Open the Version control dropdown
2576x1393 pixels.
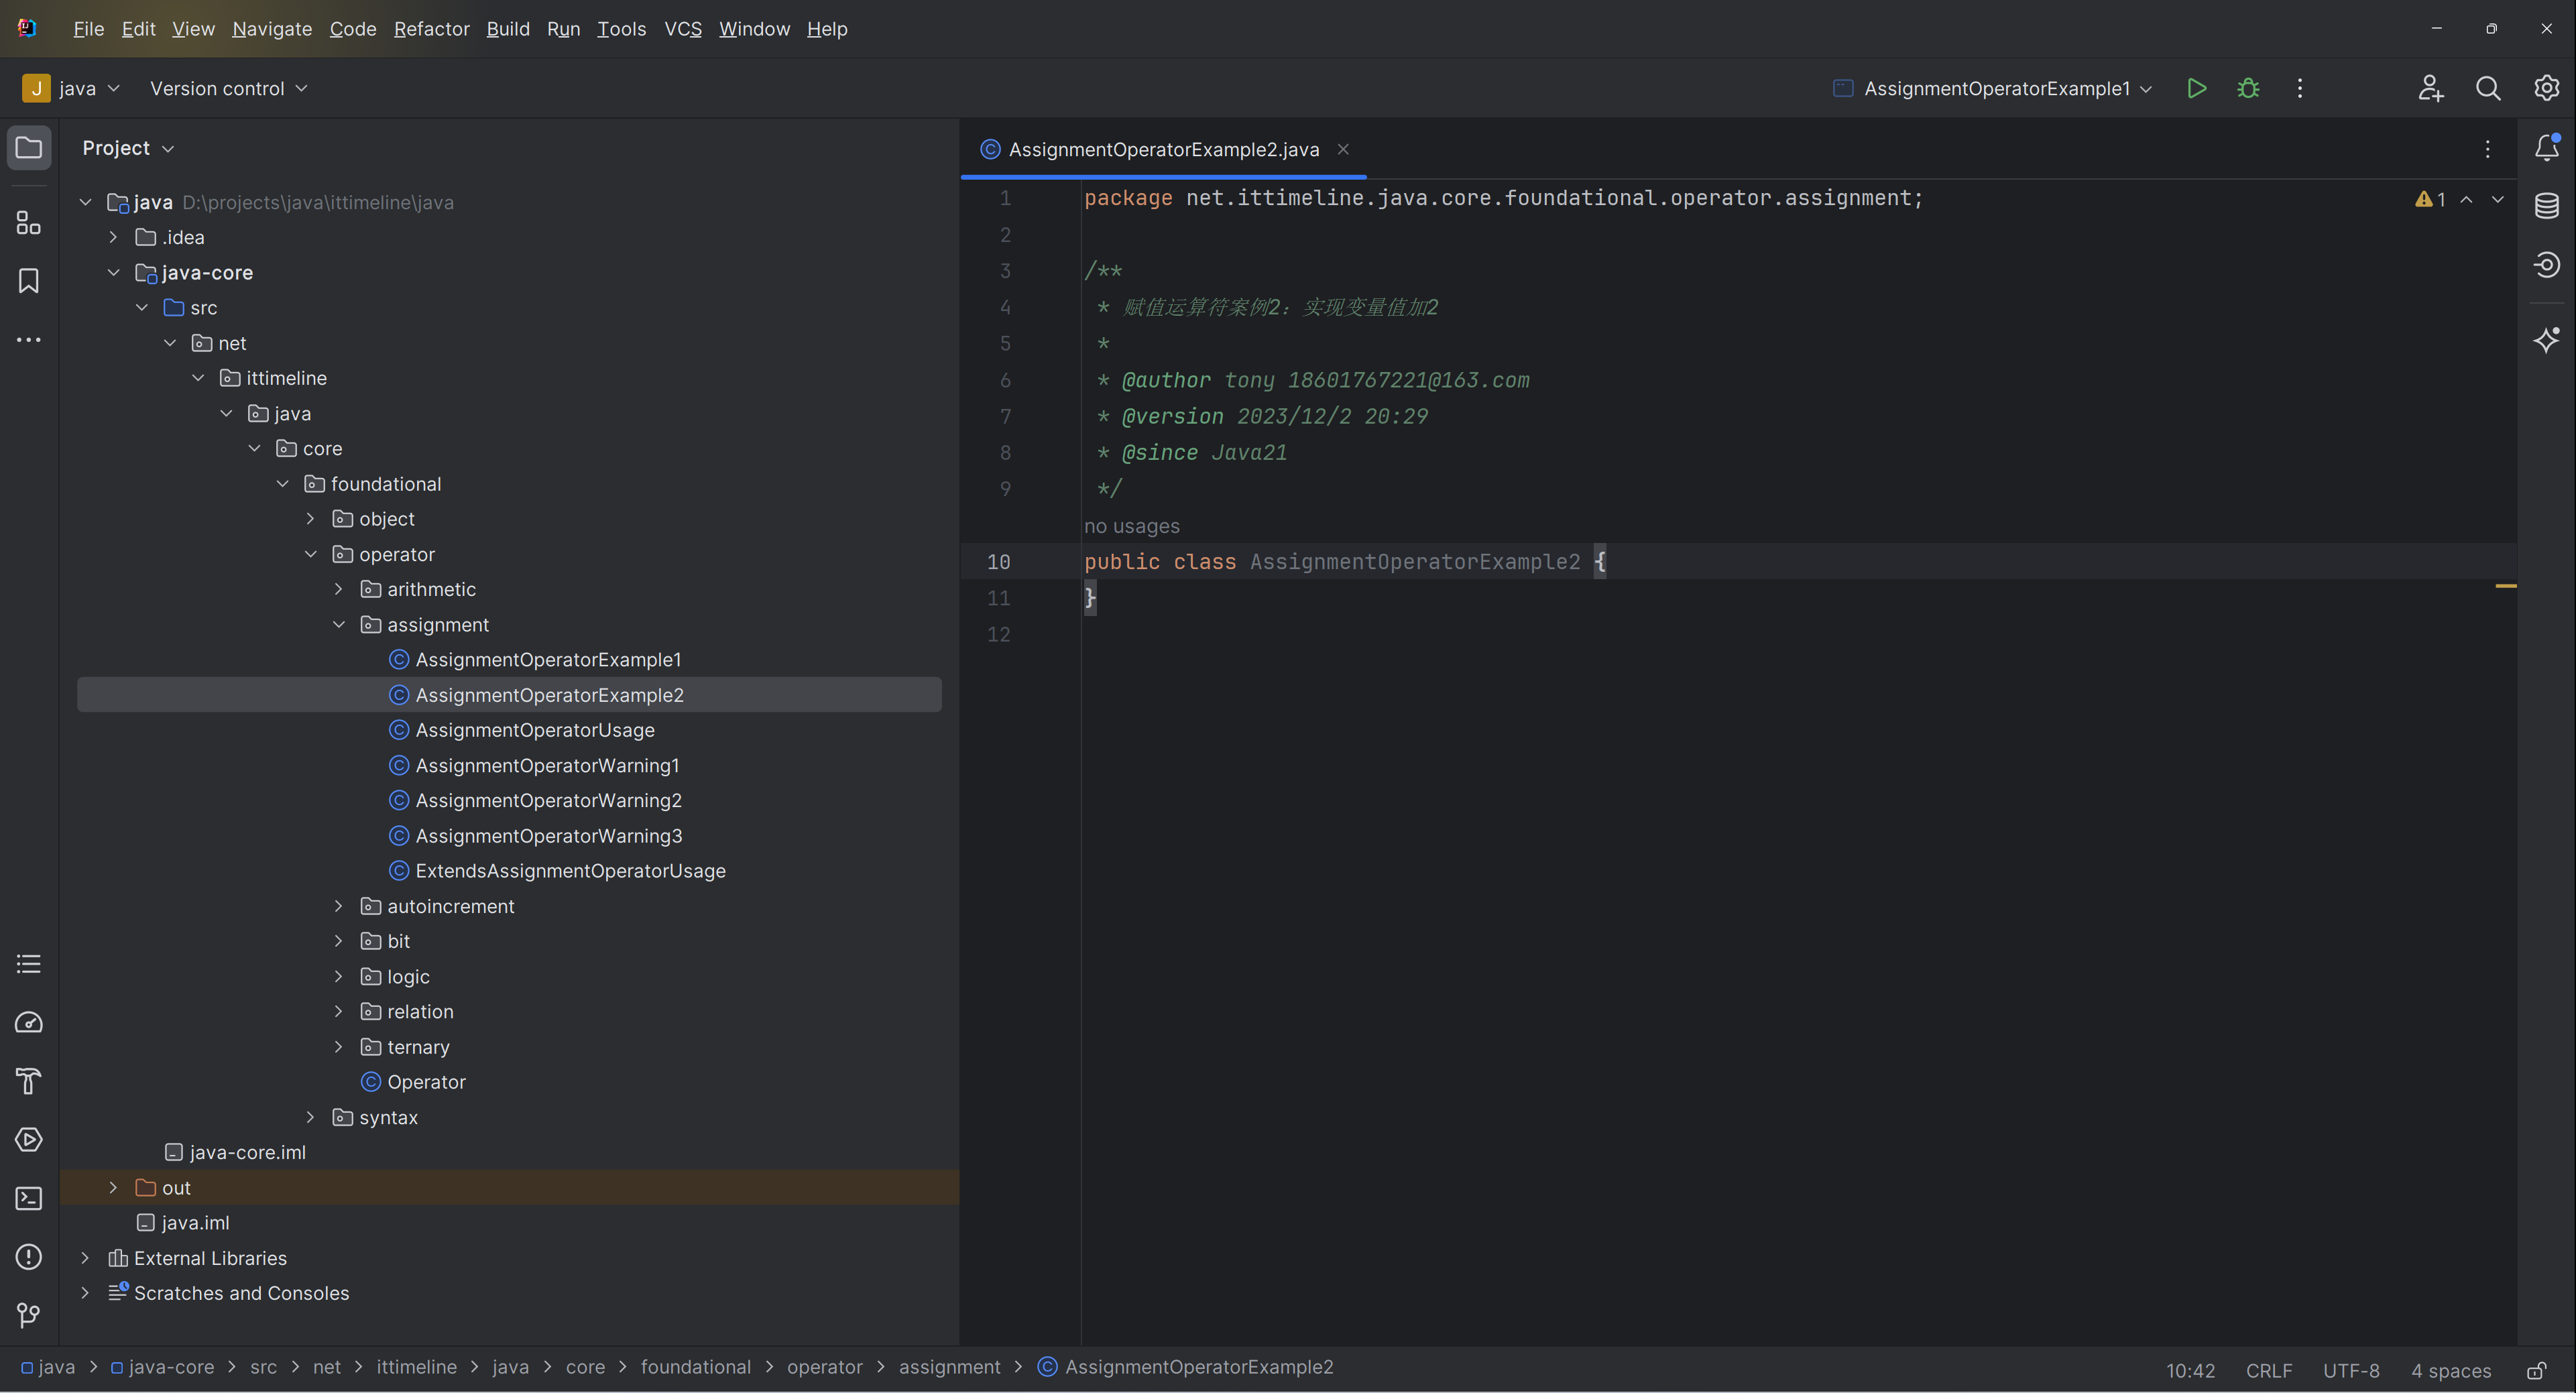228,88
